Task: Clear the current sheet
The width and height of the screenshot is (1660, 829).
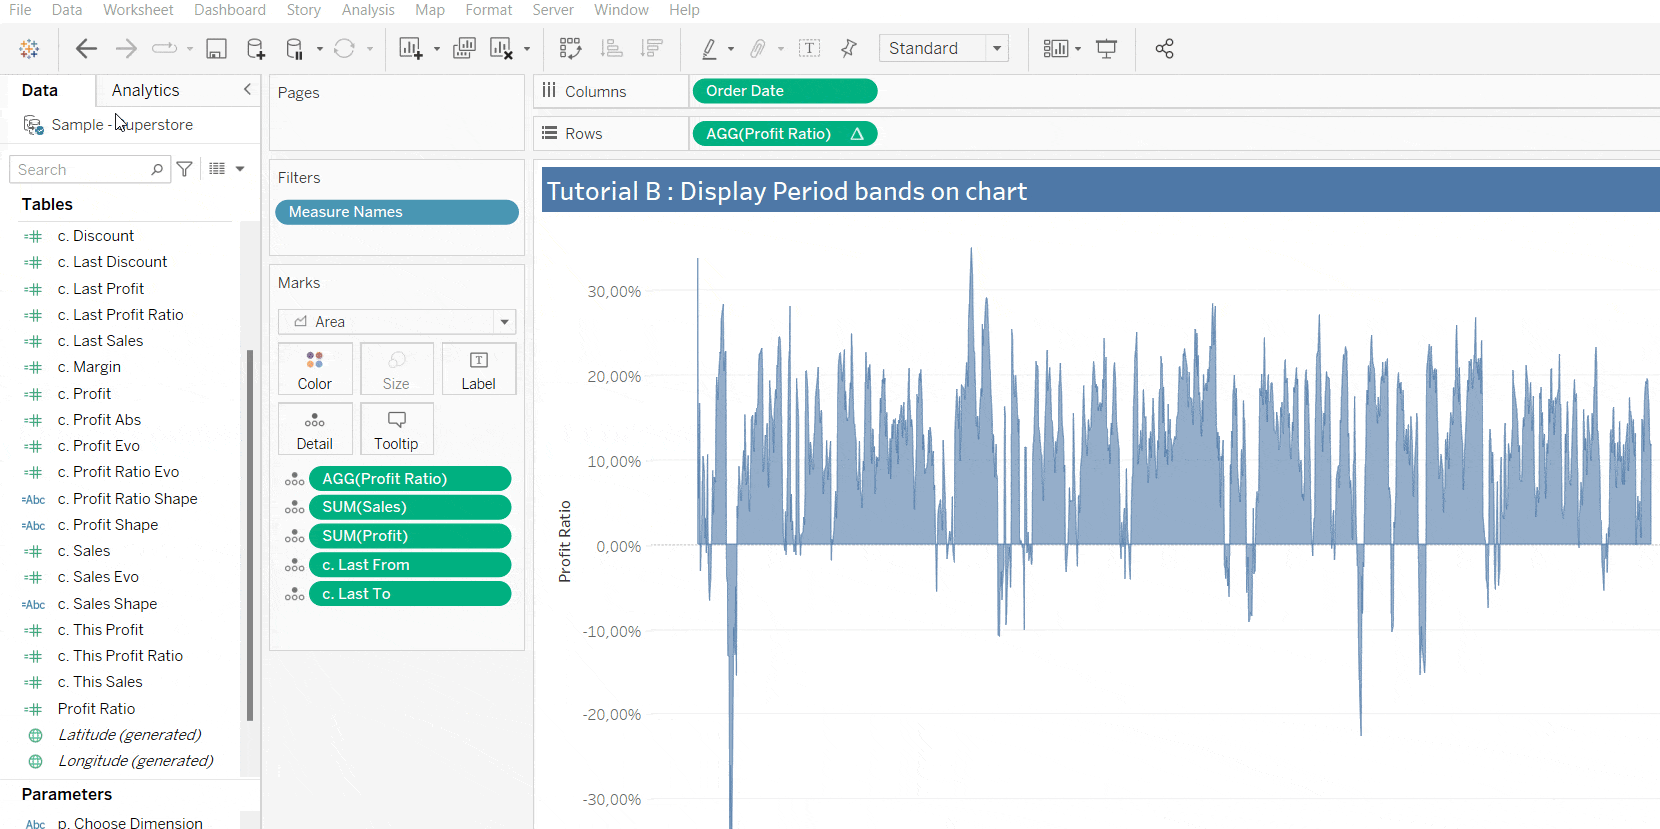Action: (501, 49)
